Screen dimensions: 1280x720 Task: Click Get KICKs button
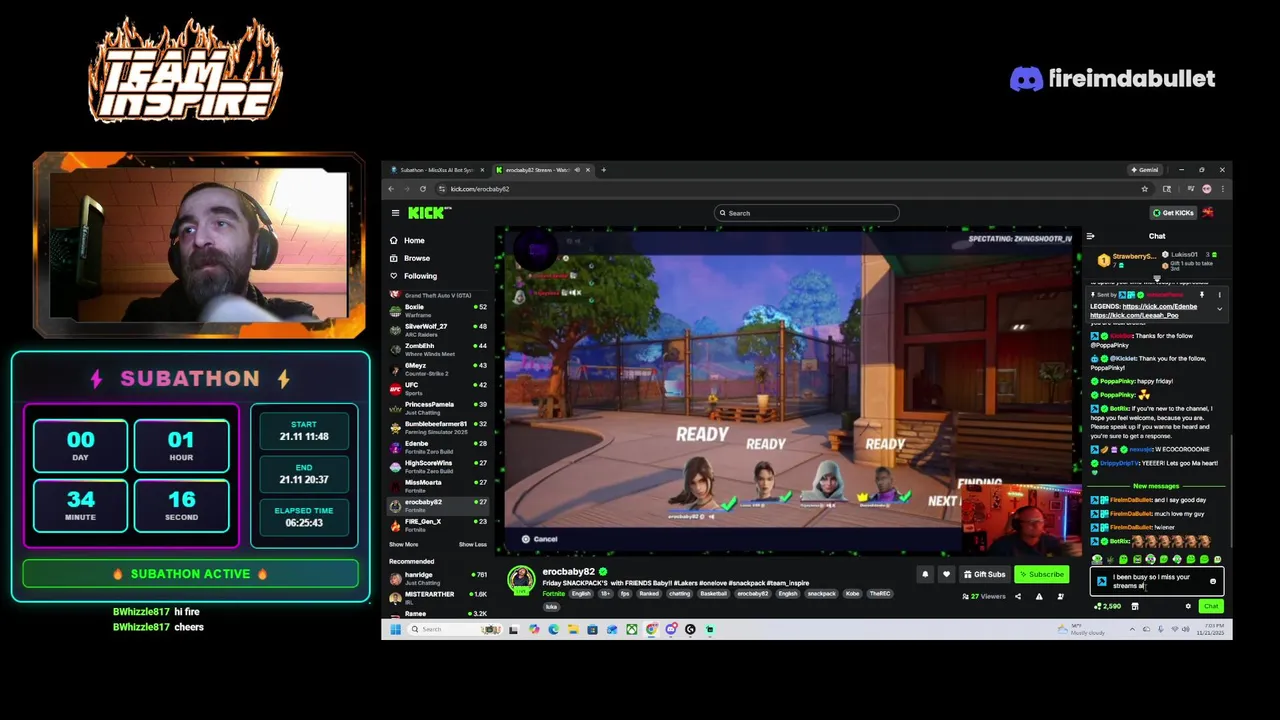(x=1173, y=213)
